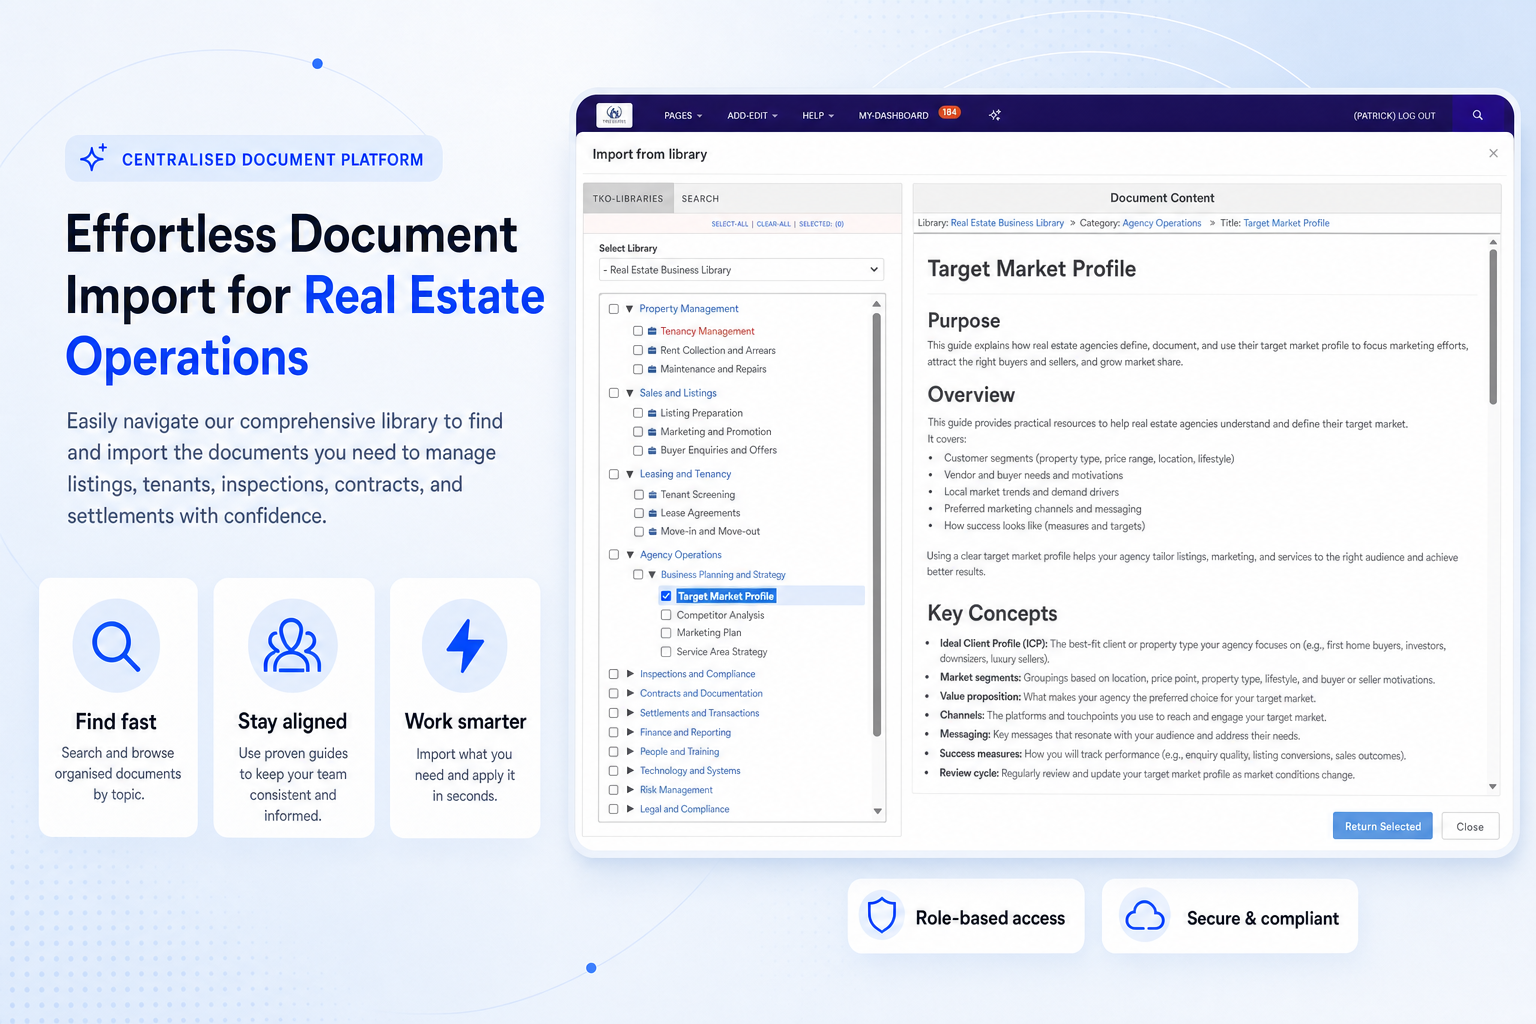Screen dimensions: 1536x1024
Task: Tick the Competitor Analysis checkbox
Action: point(666,615)
